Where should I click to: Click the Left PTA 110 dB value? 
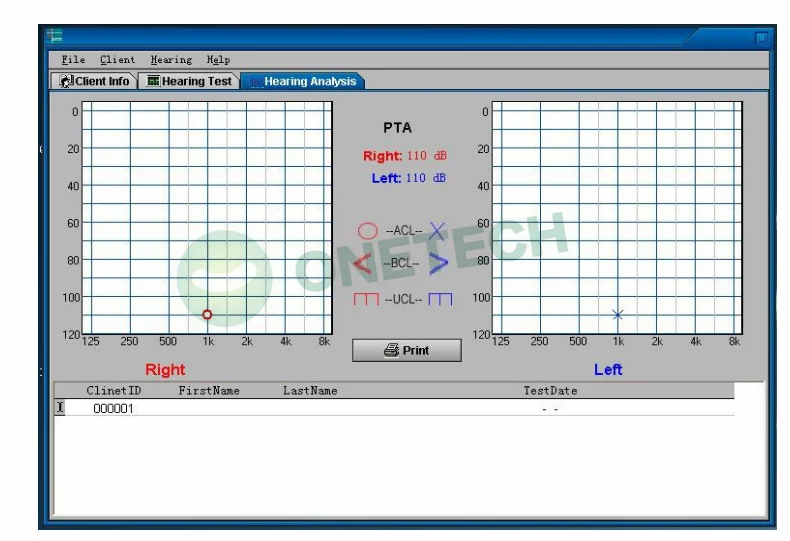point(426,178)
